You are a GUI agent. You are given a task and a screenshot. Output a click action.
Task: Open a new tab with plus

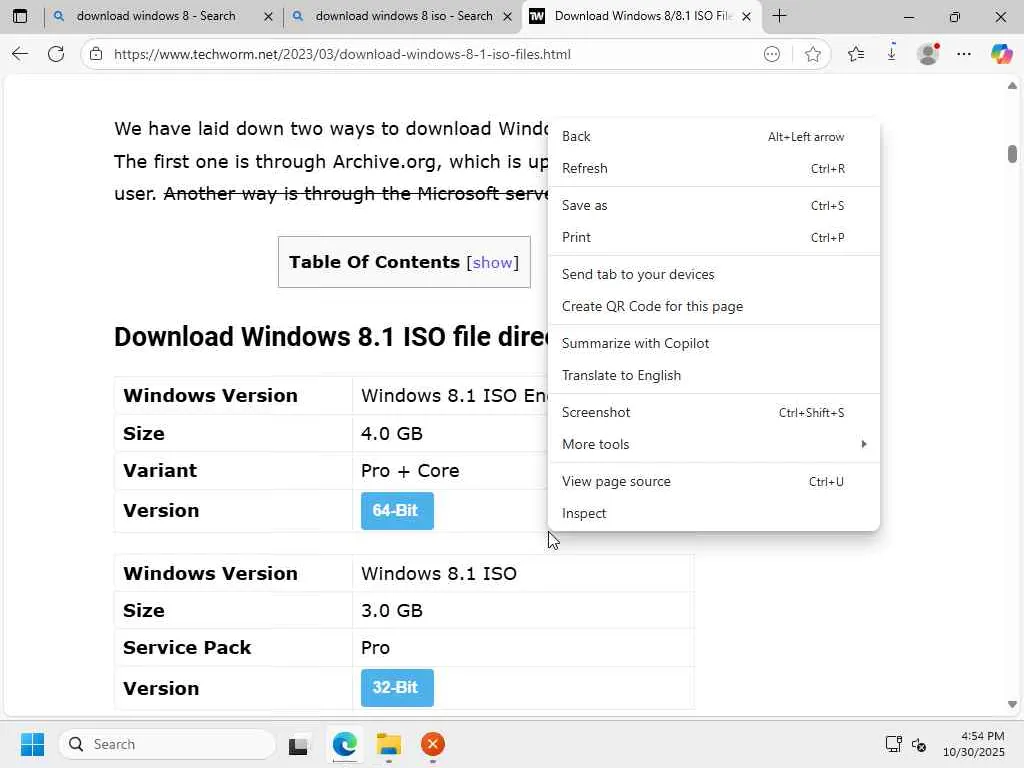pos(779,16)
